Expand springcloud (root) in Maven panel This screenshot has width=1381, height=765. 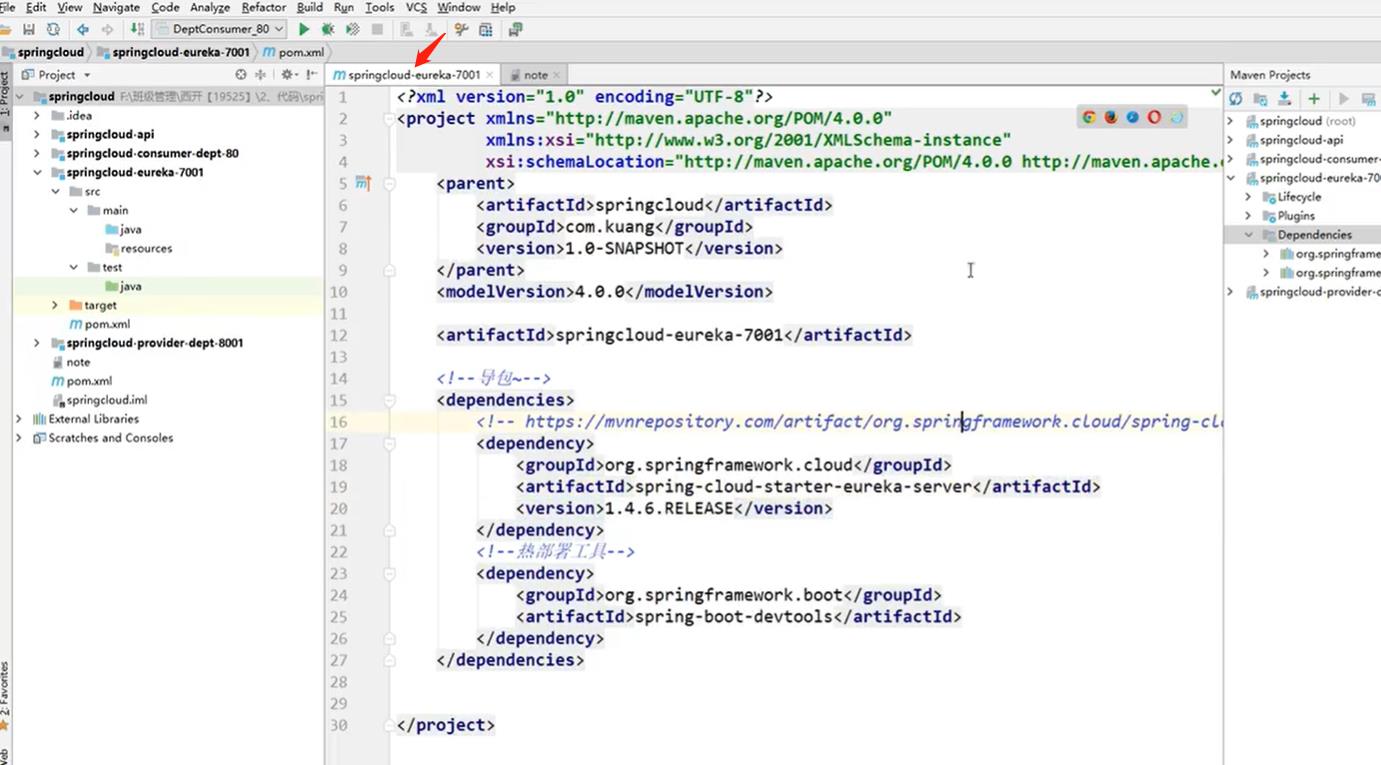click(x=1231, y=121)
